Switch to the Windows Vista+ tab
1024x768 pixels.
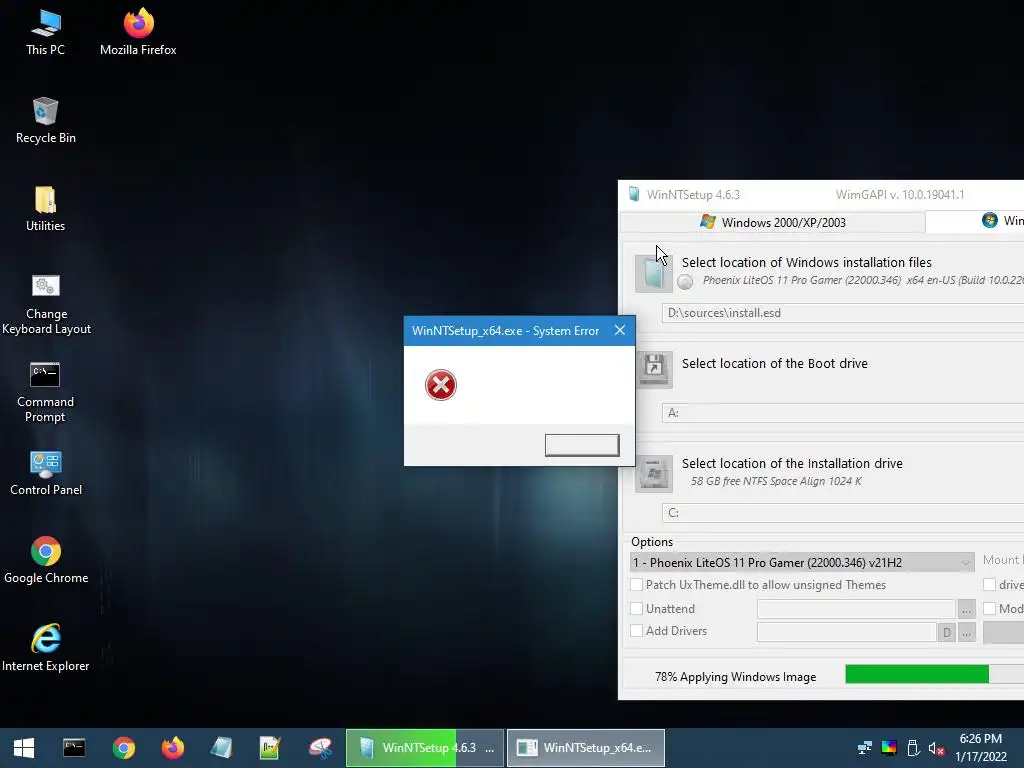(975, 221)
